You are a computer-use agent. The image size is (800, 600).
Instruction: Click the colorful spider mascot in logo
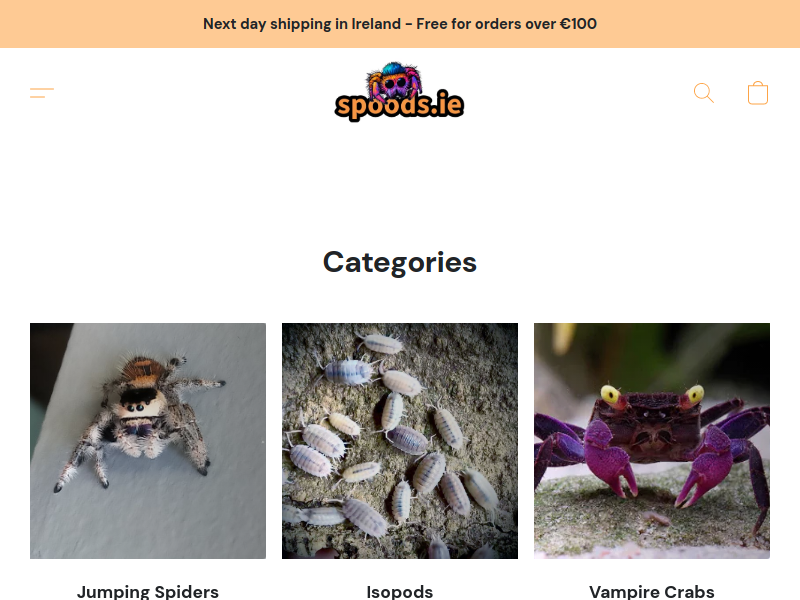pos(394,80)
